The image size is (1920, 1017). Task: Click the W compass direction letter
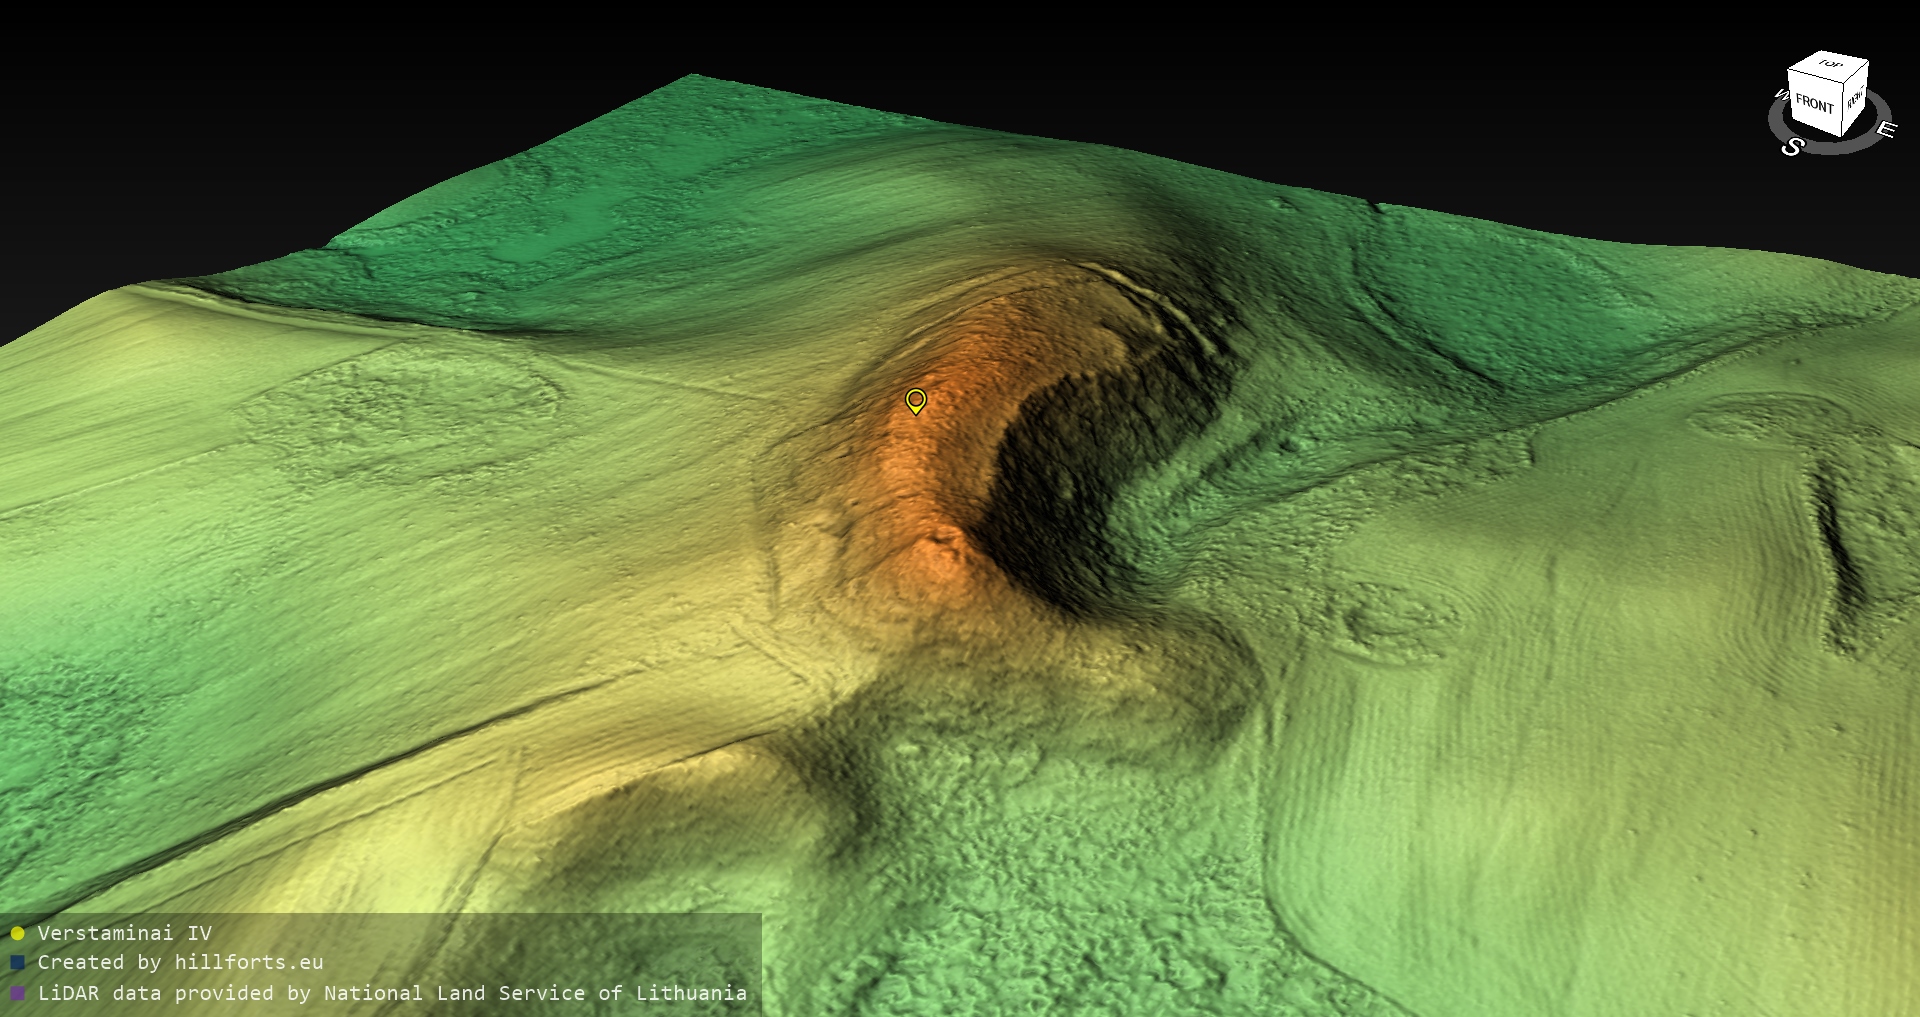coord(1781,96)
